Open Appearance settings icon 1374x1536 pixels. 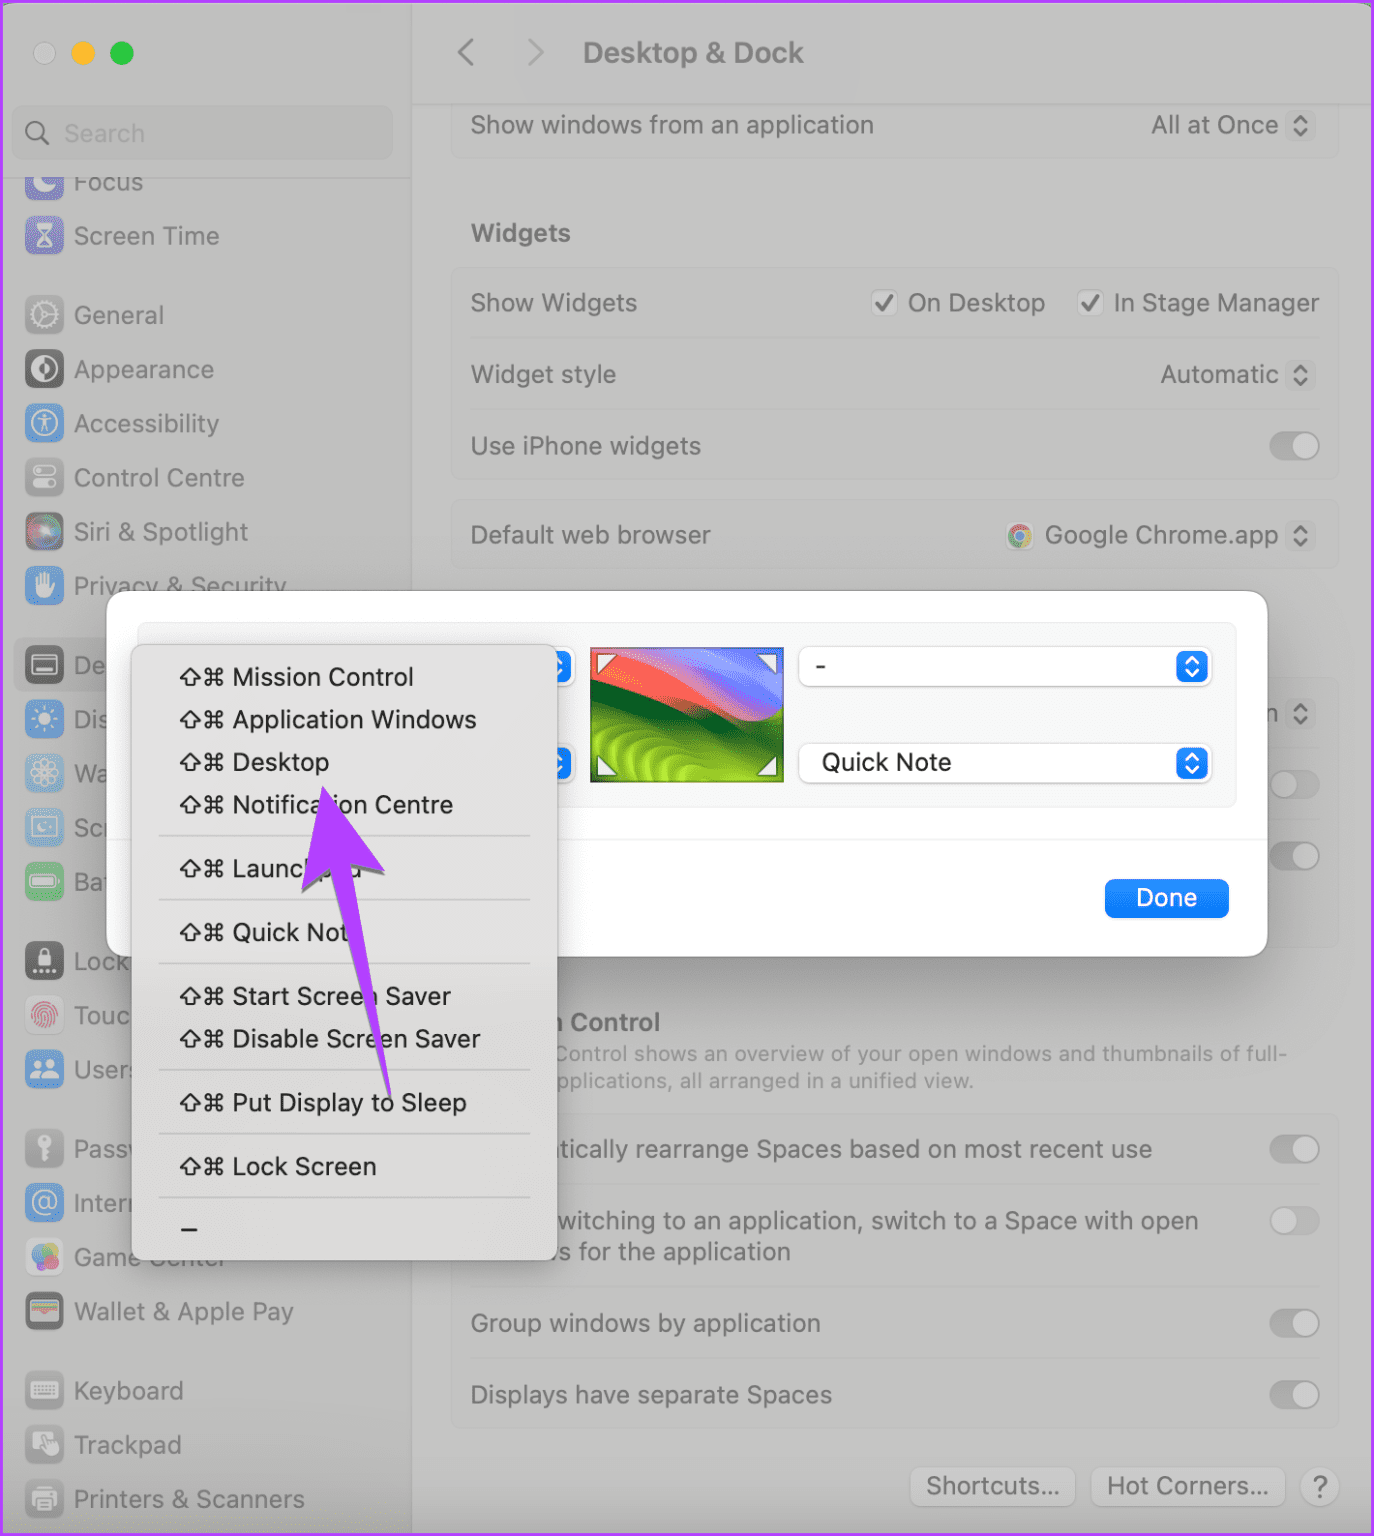pos(44,369)
